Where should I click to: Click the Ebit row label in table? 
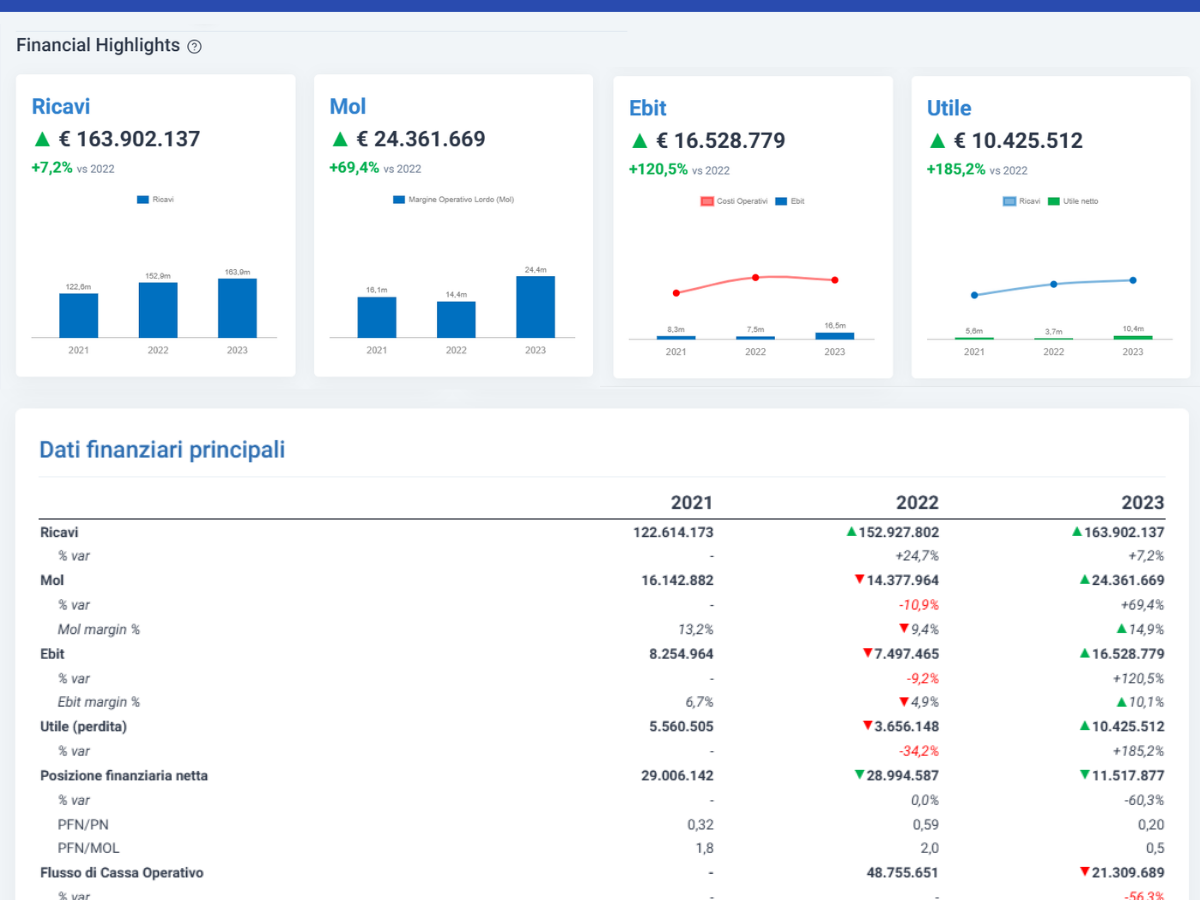point(52,654)
